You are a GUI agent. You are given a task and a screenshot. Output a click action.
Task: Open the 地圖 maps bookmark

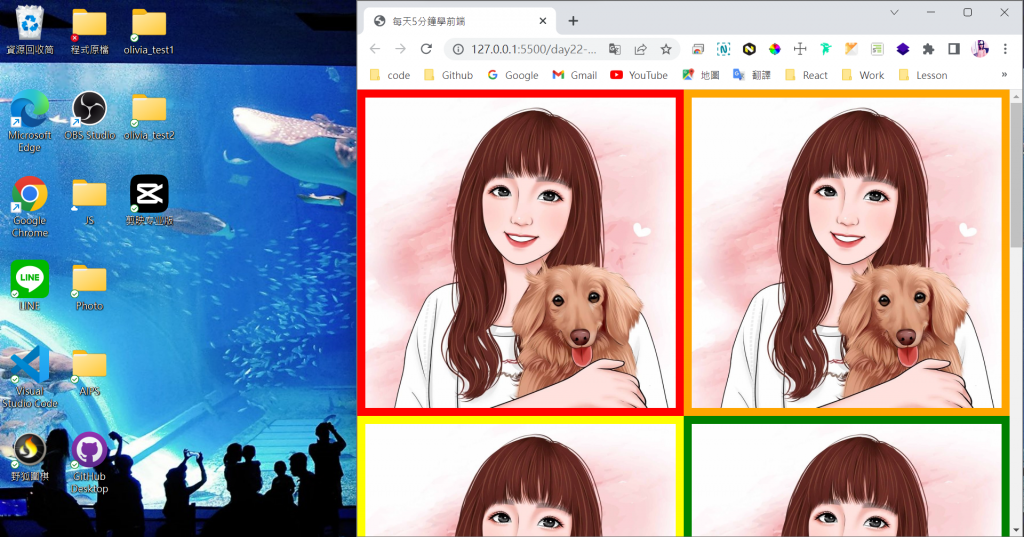tap(701, 75)
